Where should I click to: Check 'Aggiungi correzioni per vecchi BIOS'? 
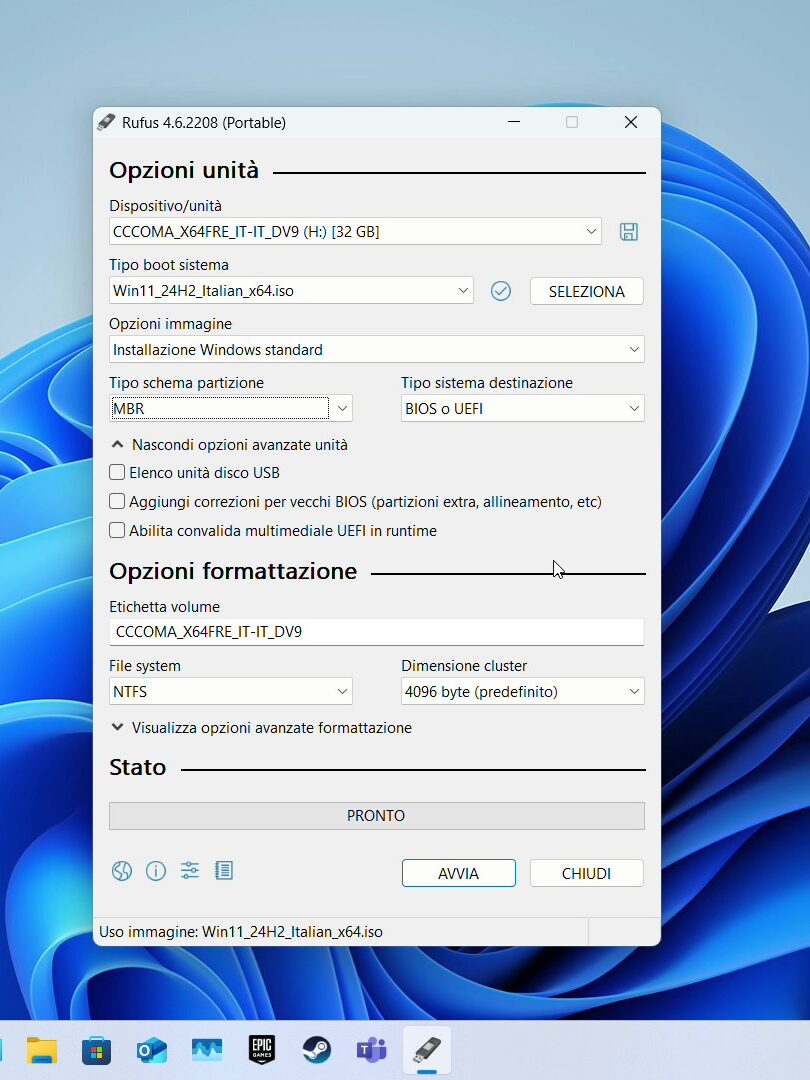point(117,500)
